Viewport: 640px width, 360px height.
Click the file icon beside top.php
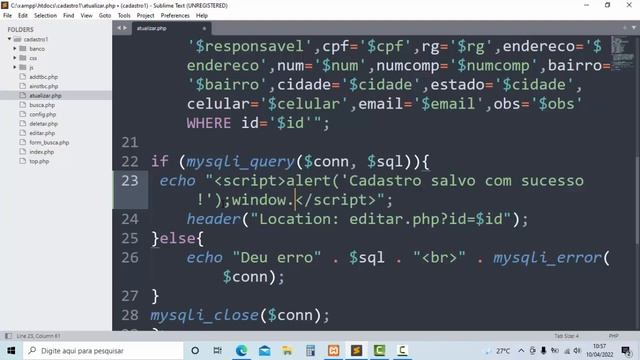tap(23, 161)
